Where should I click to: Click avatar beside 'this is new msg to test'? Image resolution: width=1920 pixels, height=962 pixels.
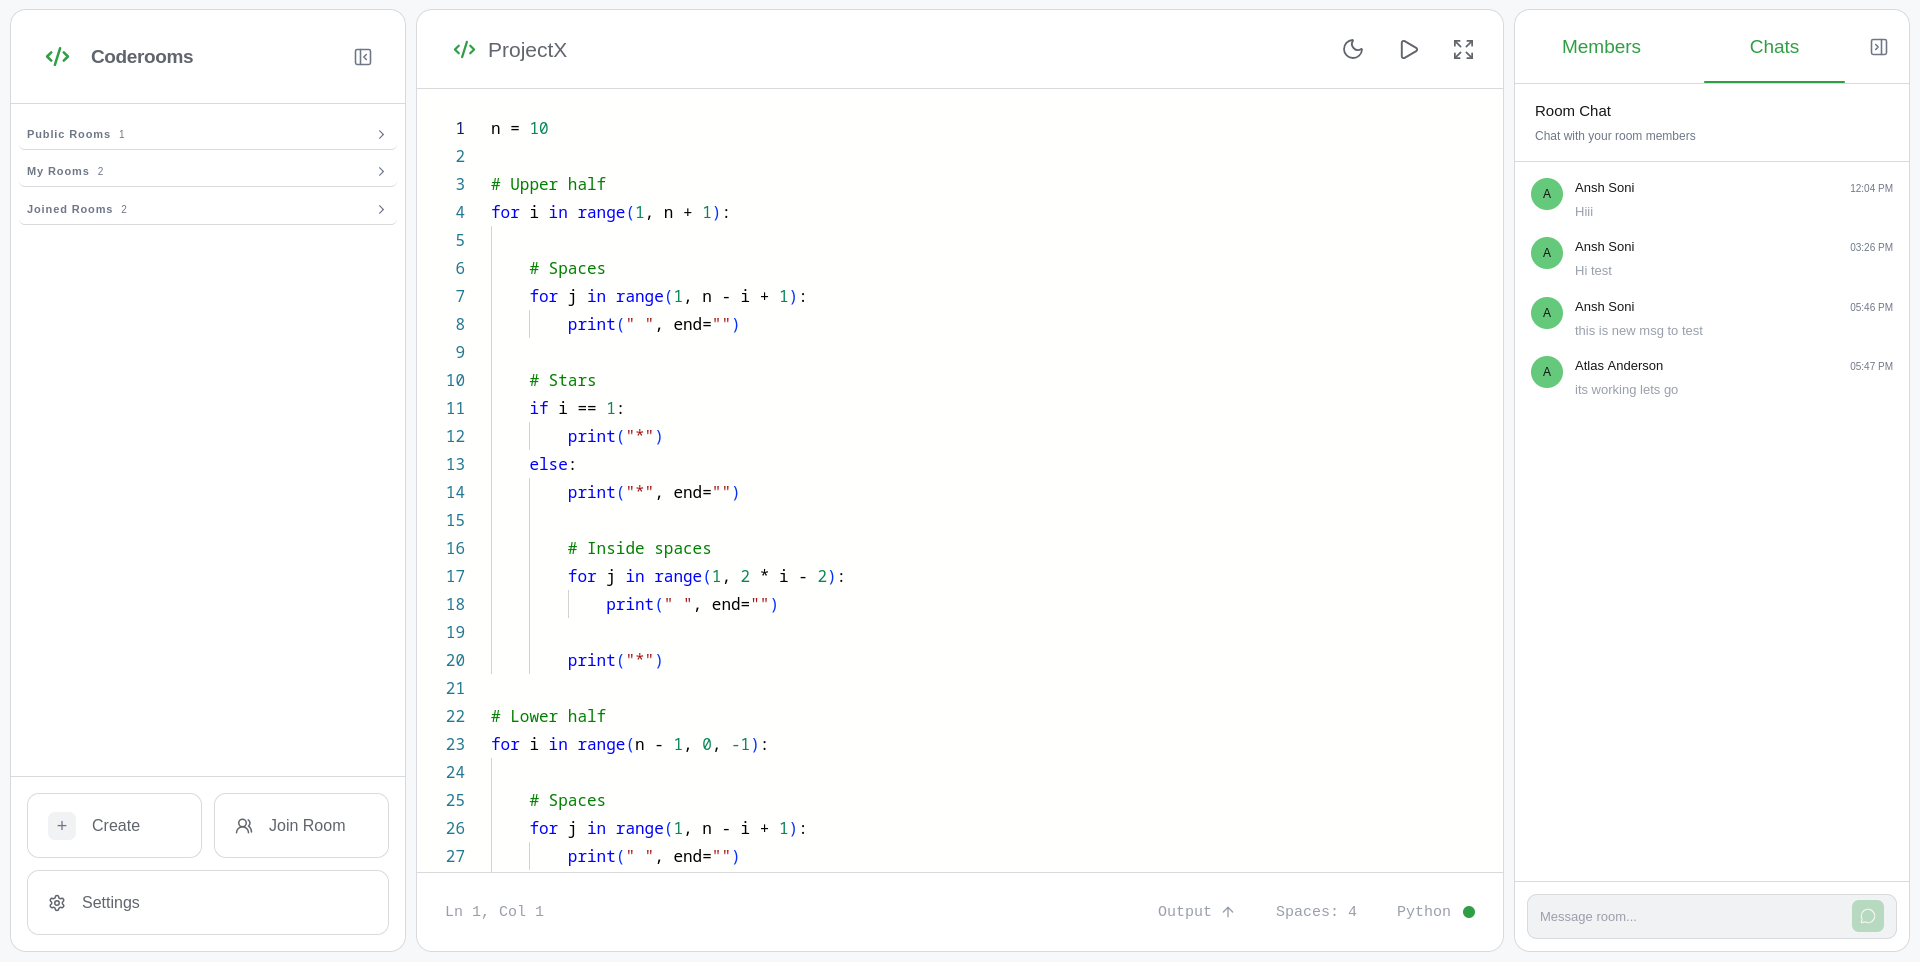[1547, 313]
